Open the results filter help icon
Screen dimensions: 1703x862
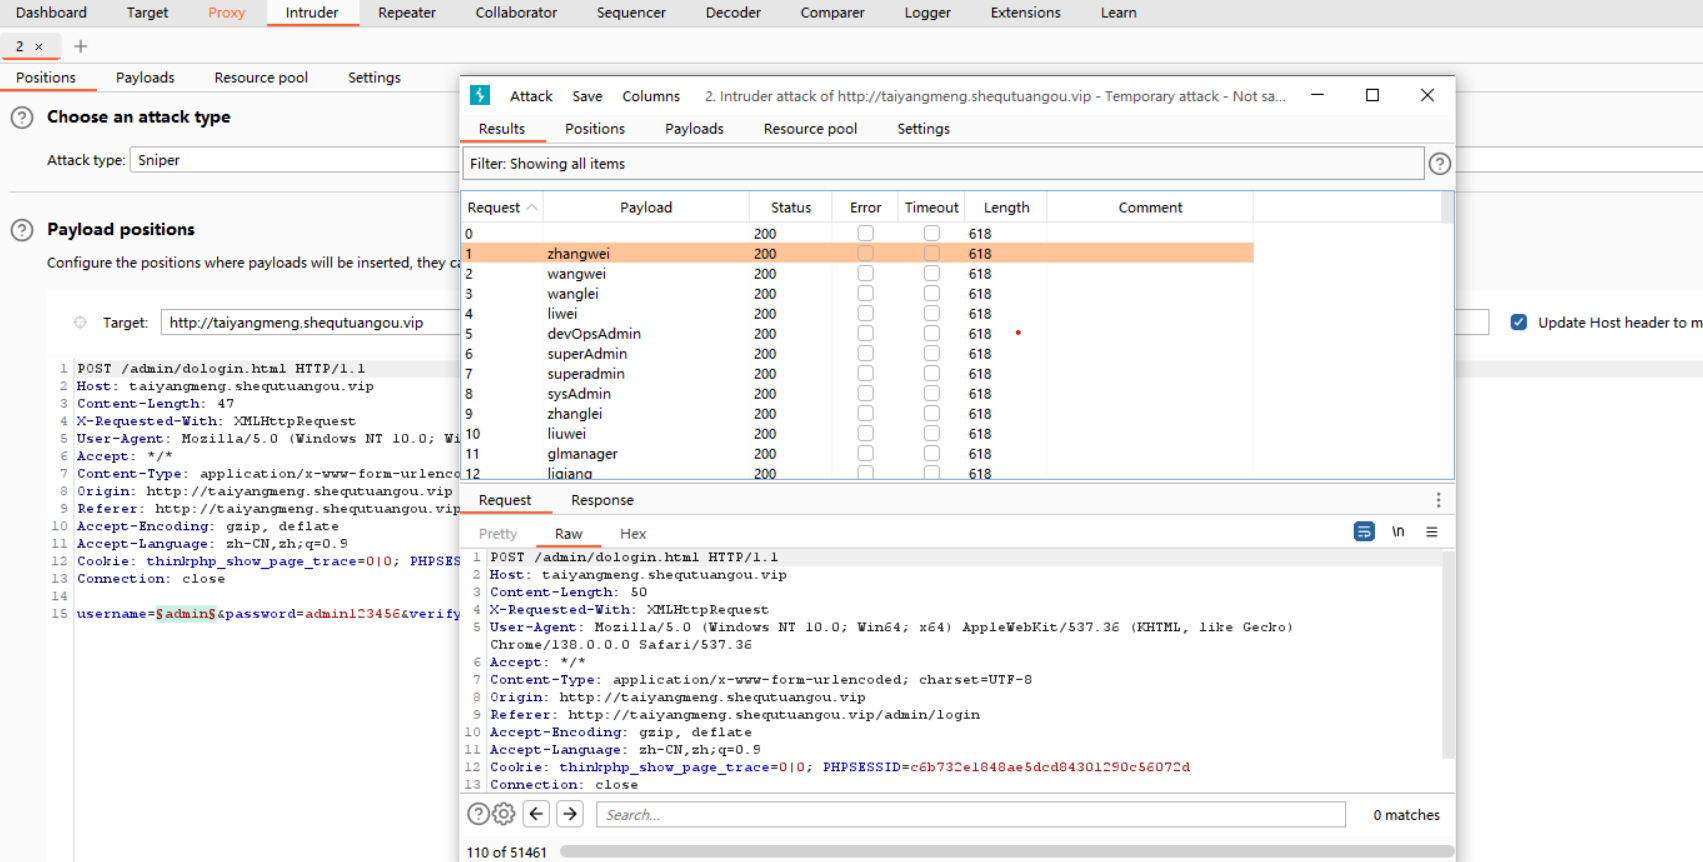1439,164
